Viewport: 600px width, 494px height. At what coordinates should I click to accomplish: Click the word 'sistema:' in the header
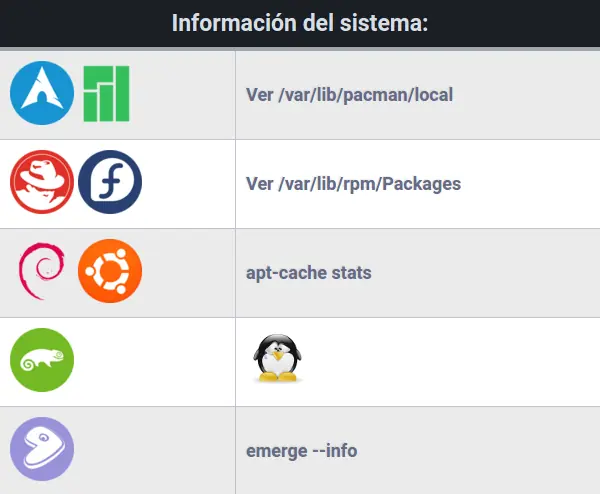(384, 23)
